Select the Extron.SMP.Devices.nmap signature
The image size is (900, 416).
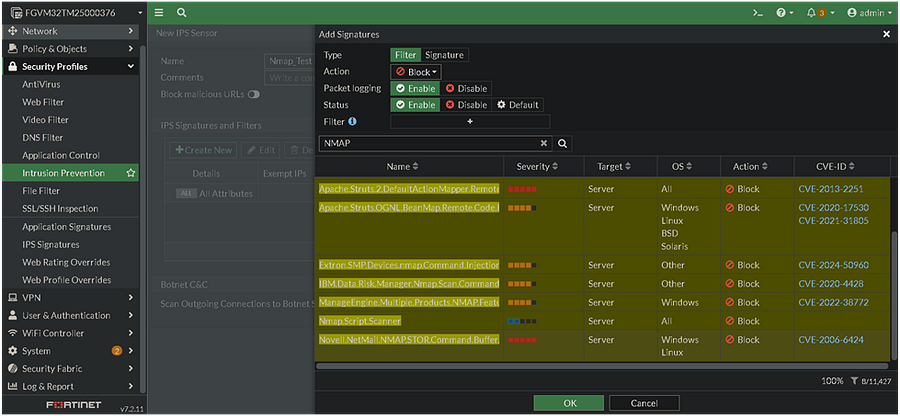coord(409,265)
